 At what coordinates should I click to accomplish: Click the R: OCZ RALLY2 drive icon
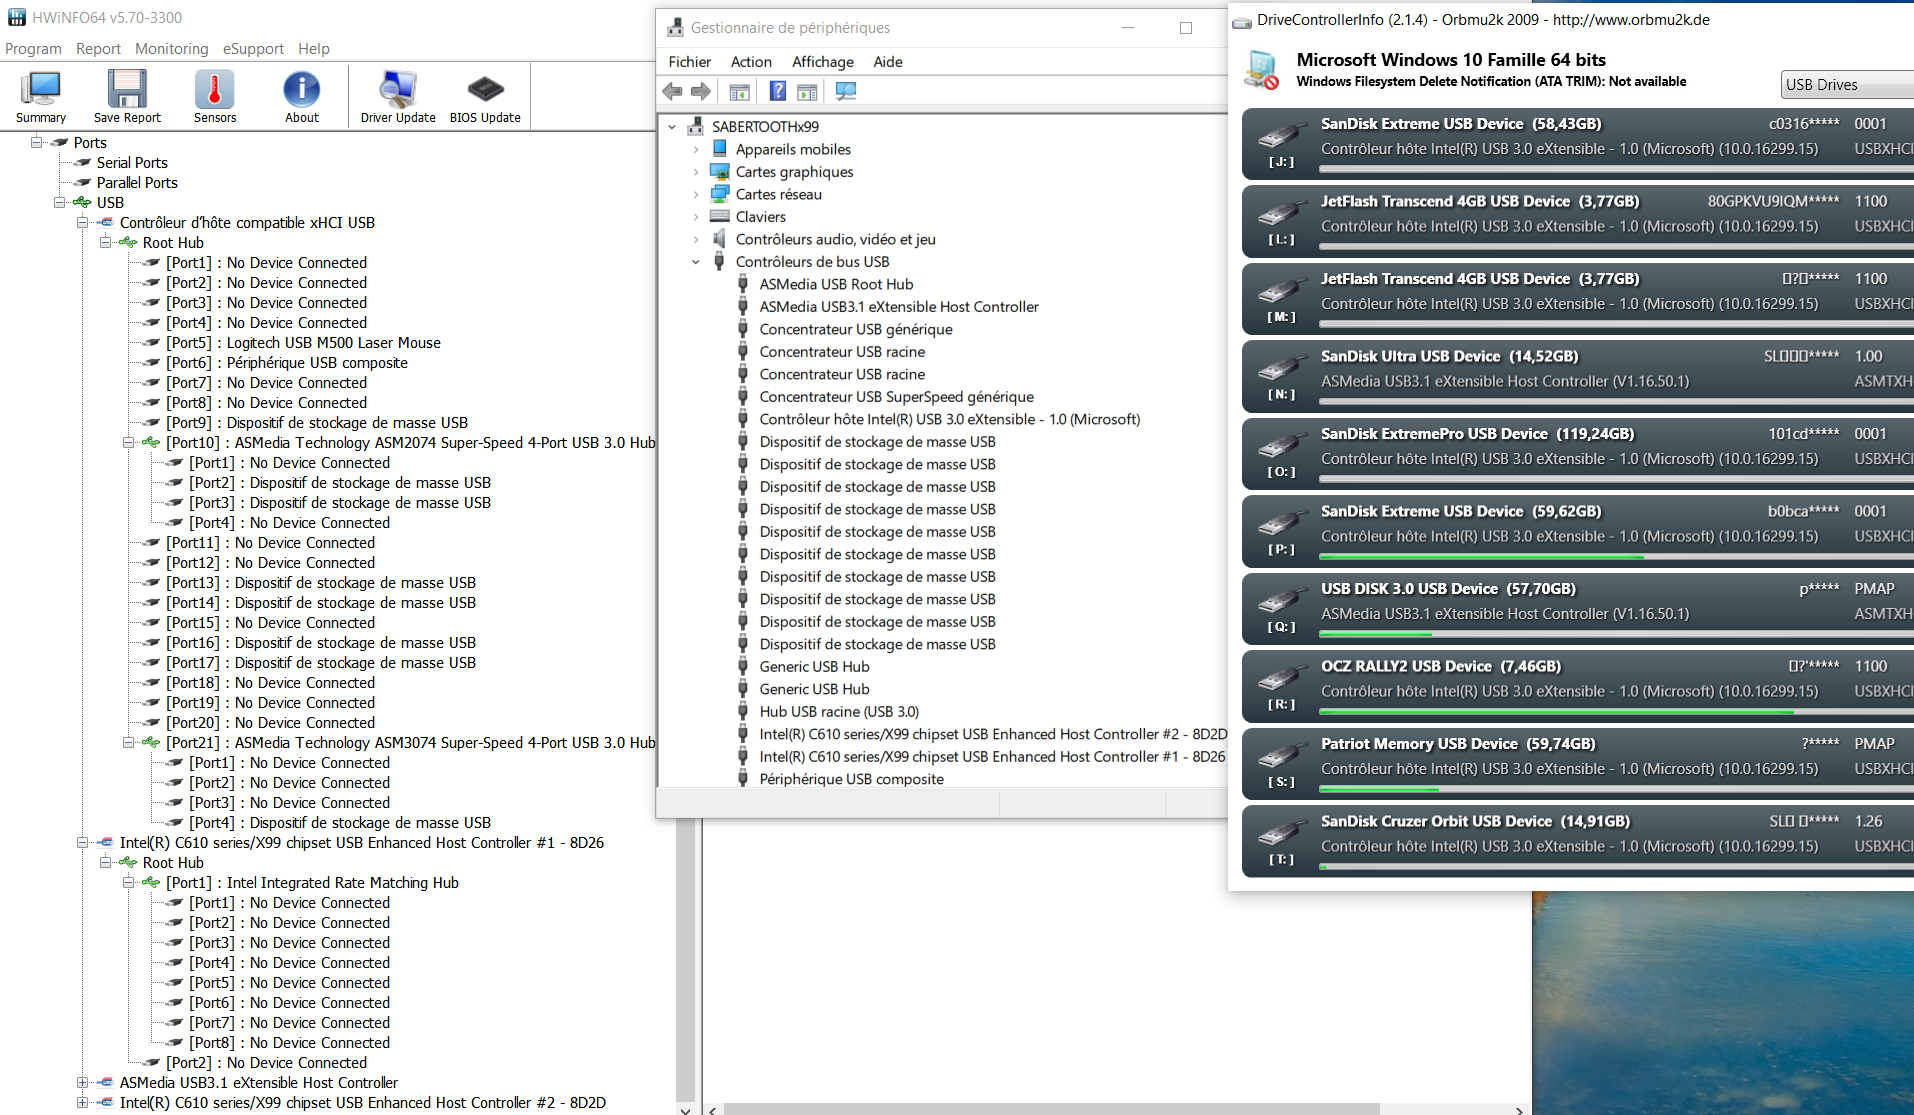click(1282, 677)
